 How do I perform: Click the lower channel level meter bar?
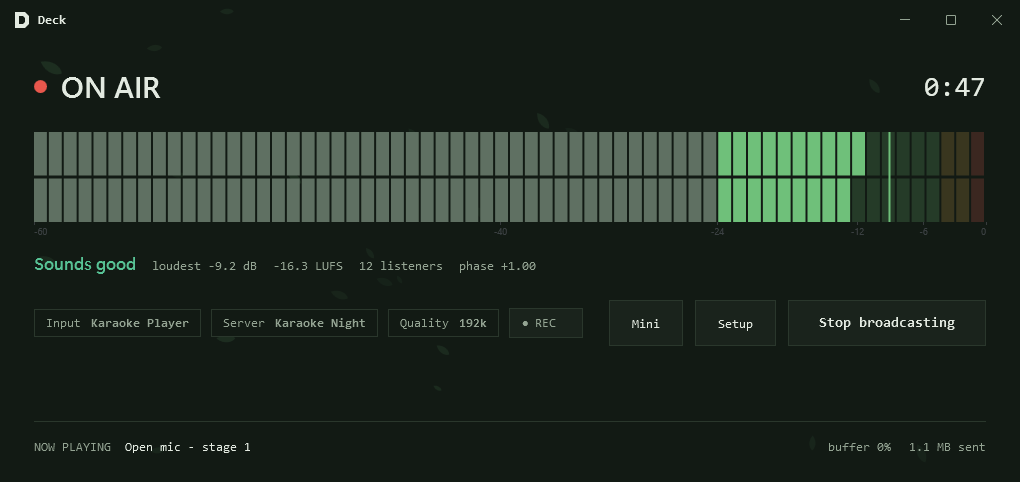[x=509, y=200]
